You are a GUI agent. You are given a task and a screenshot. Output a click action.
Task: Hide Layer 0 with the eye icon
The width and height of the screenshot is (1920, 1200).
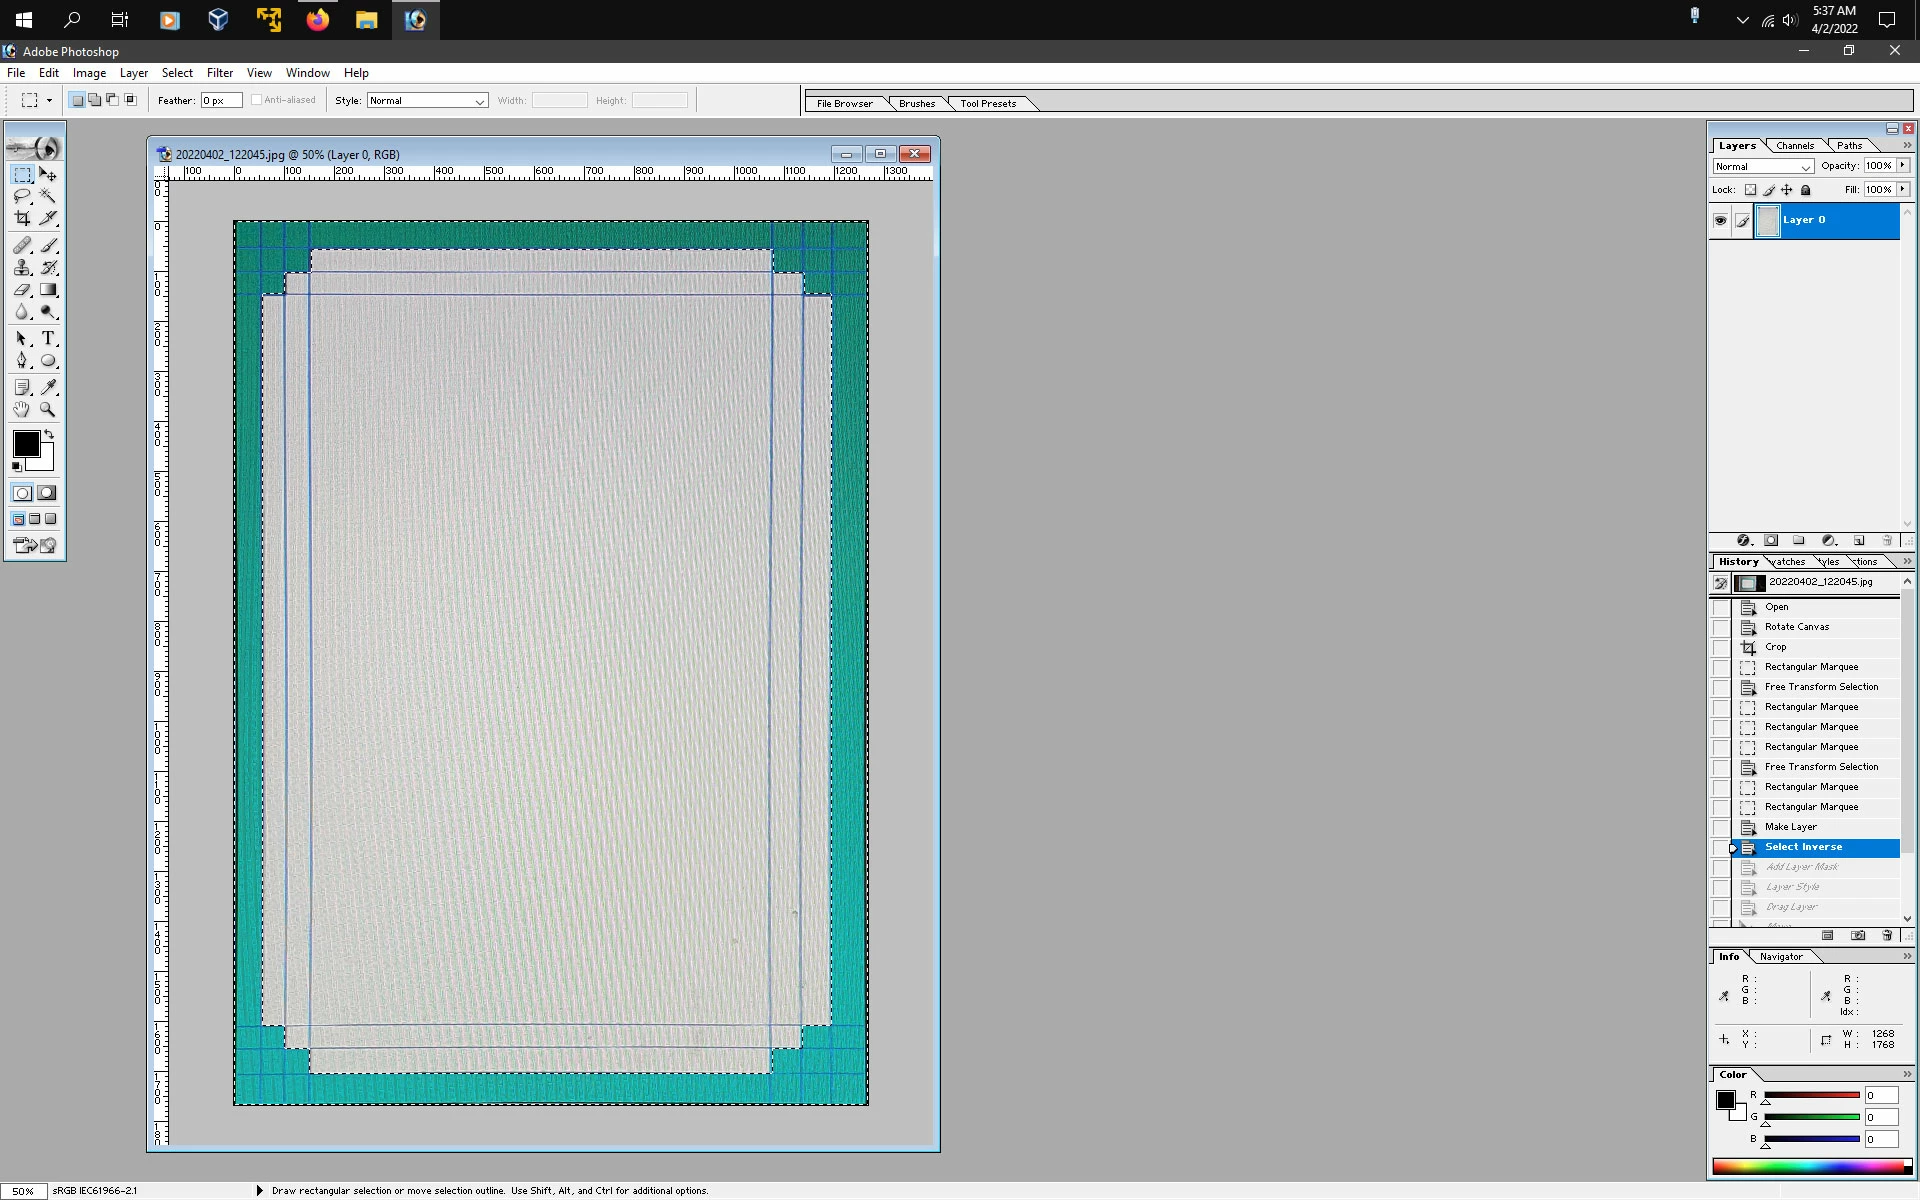coord(1720,221)
